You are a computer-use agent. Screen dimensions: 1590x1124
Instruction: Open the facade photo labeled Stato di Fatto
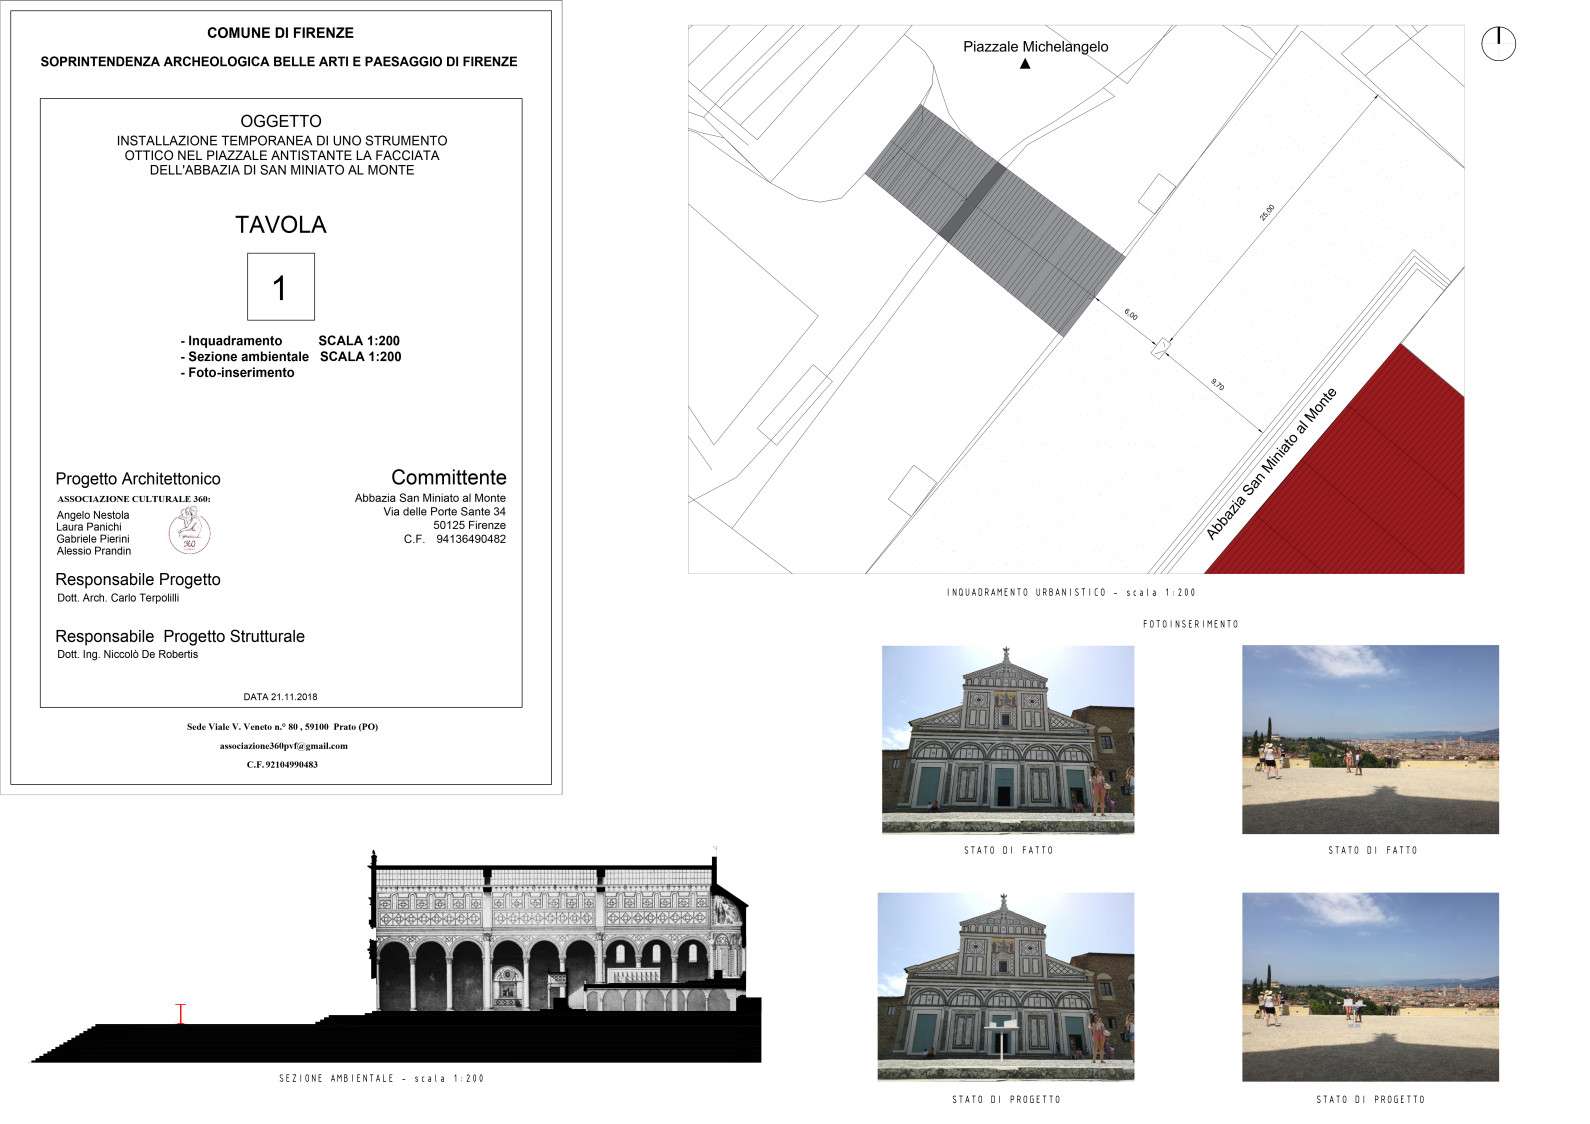pyautogui.click(x=1008, y=739)
